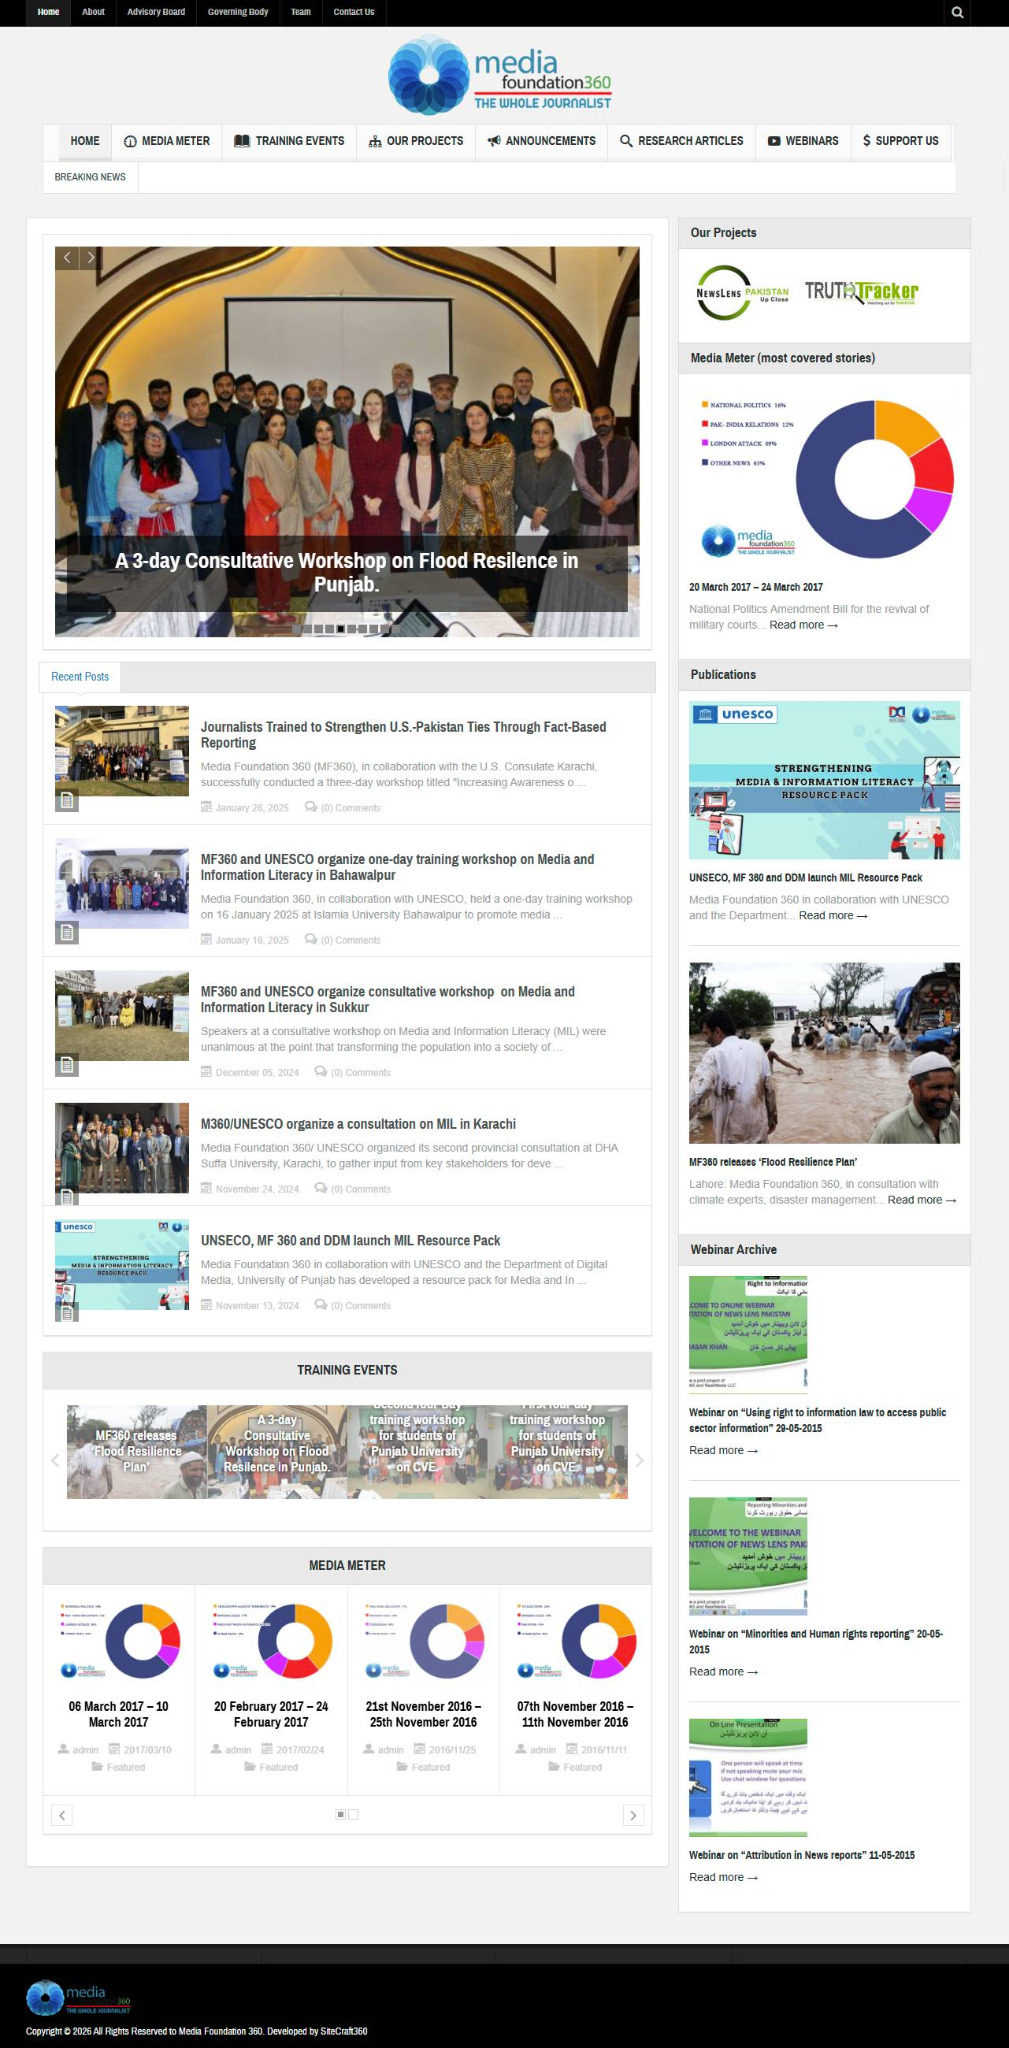Viewport: 1009px width, 2048px height.
Task: Click the TruthTracker project logo
Action: [x=862, y=292]
